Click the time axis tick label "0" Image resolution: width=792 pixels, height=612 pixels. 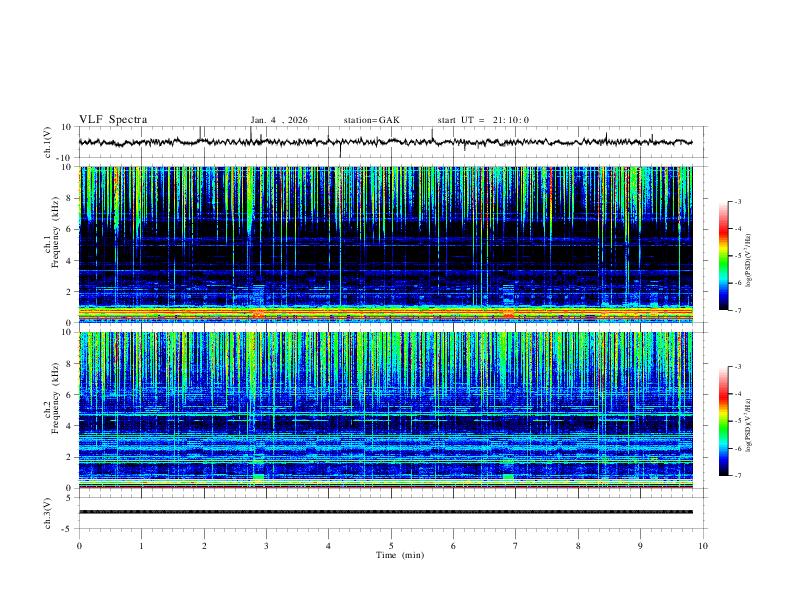(79, 546)
